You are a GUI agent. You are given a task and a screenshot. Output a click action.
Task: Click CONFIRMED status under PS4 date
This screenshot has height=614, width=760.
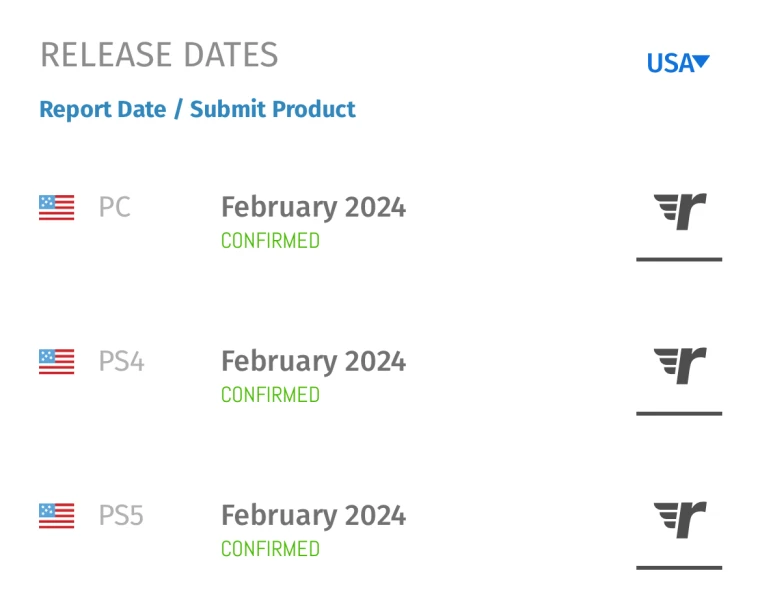click(270, 395)
